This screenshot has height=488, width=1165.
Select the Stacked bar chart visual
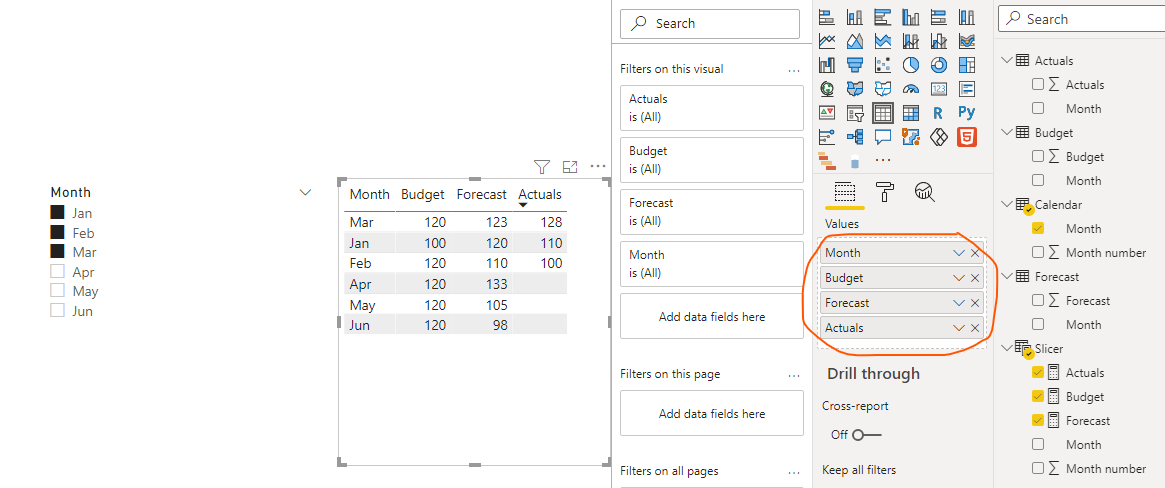[x=827, y=16]
